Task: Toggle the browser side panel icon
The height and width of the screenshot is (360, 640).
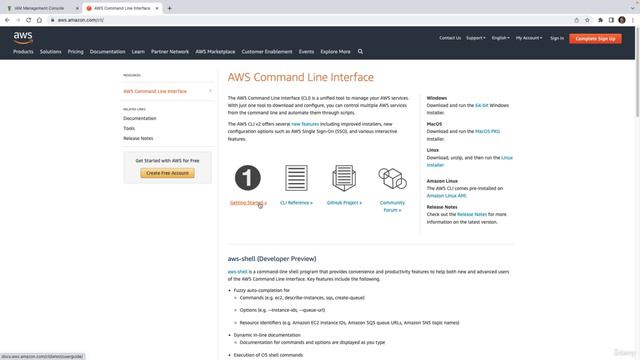Action: coord(611,20)
